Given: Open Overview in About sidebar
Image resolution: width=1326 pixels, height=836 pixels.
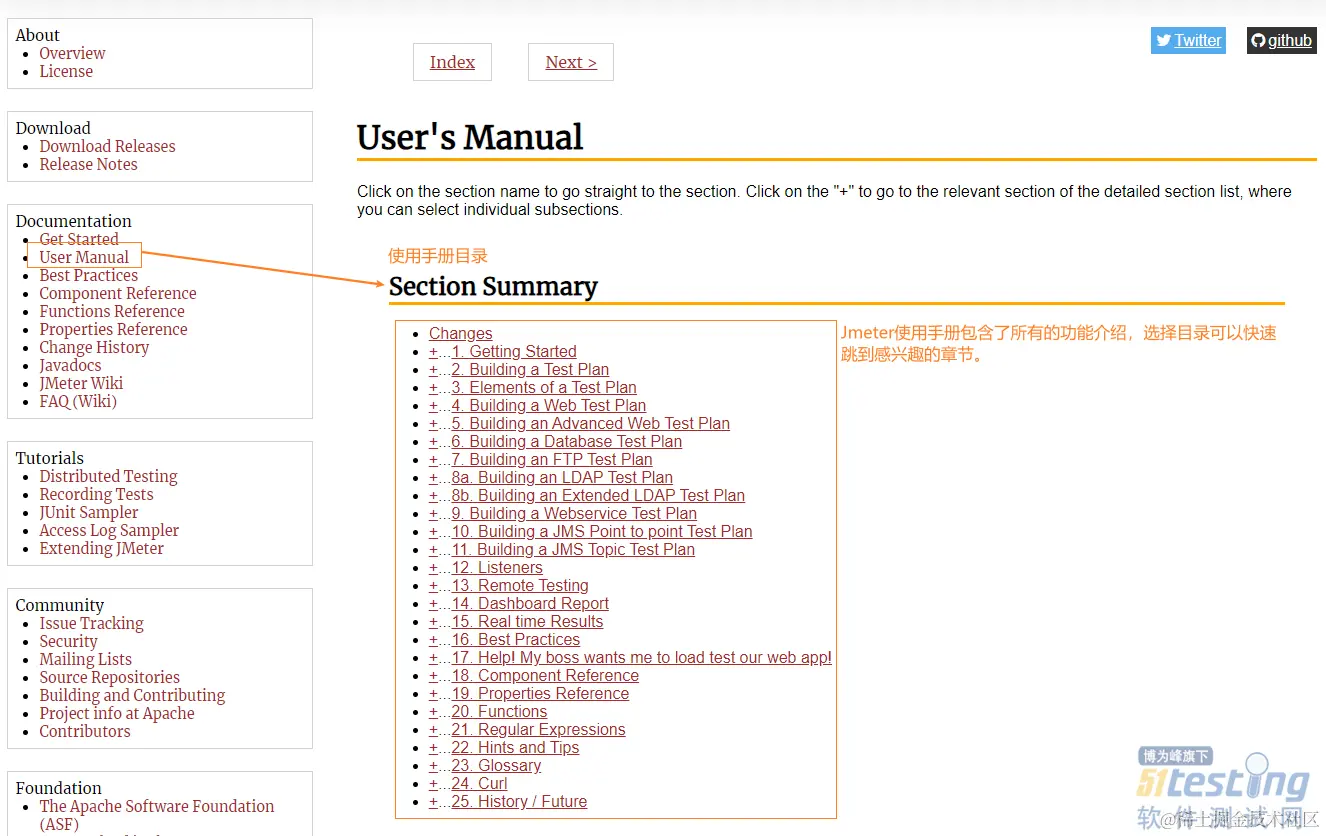Looking at the screenshot, I should [72, 54].
